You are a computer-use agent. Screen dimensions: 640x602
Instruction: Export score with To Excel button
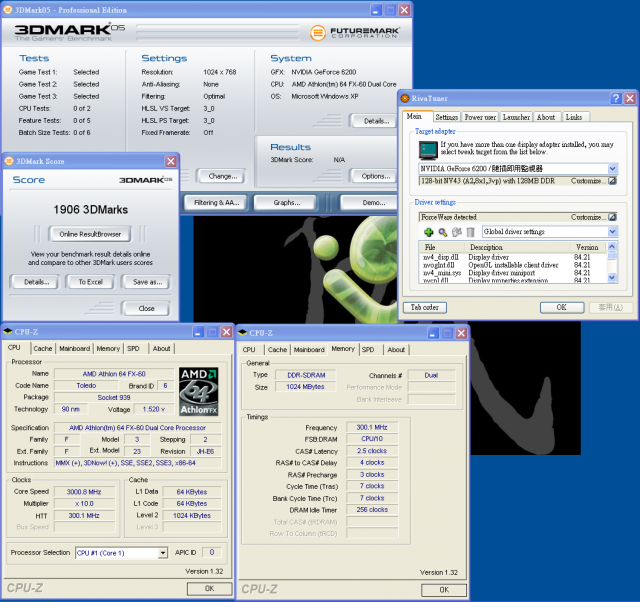pos(90,282)
